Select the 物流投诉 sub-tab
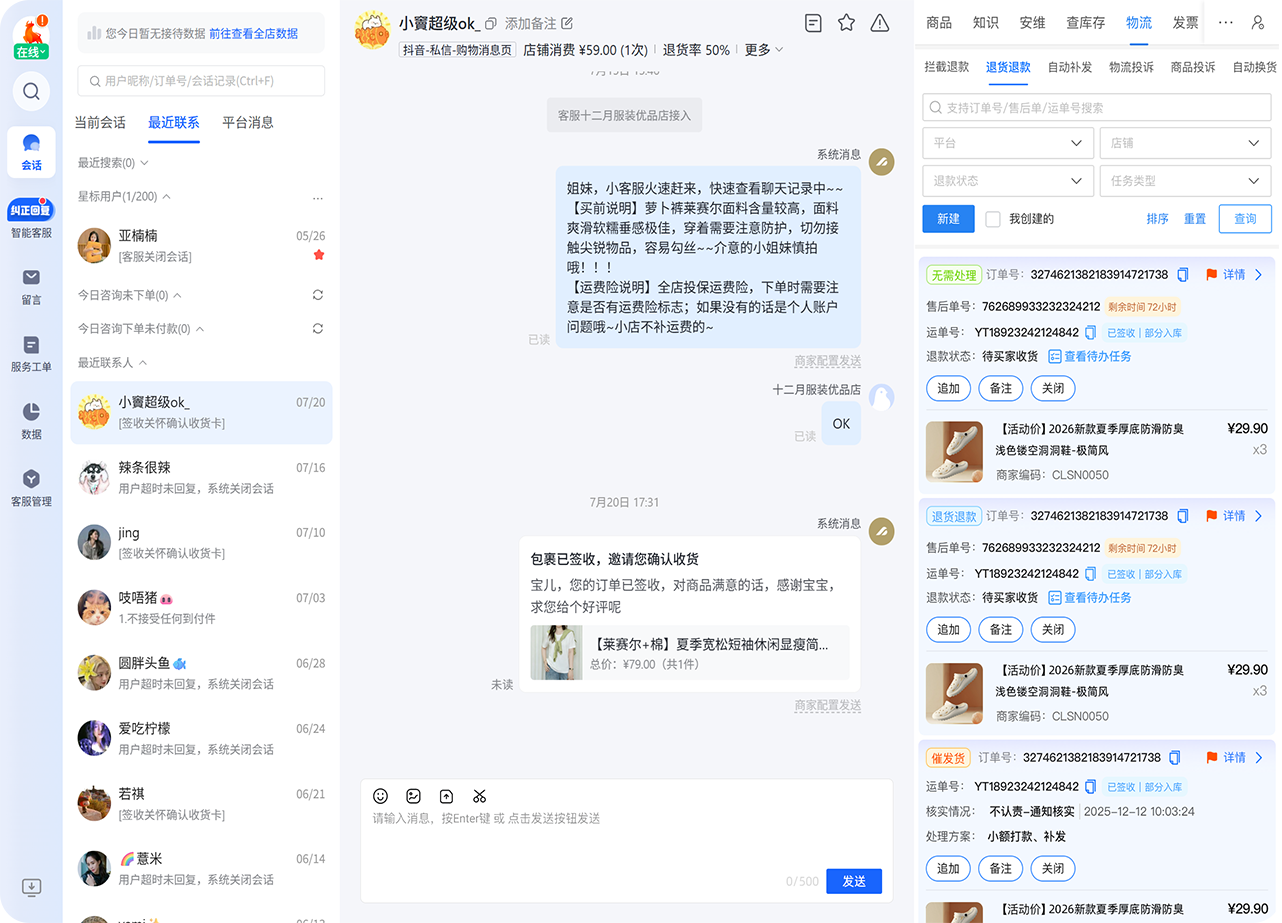This screenshot has width=1282, height=923. [x=1131, y=67]
